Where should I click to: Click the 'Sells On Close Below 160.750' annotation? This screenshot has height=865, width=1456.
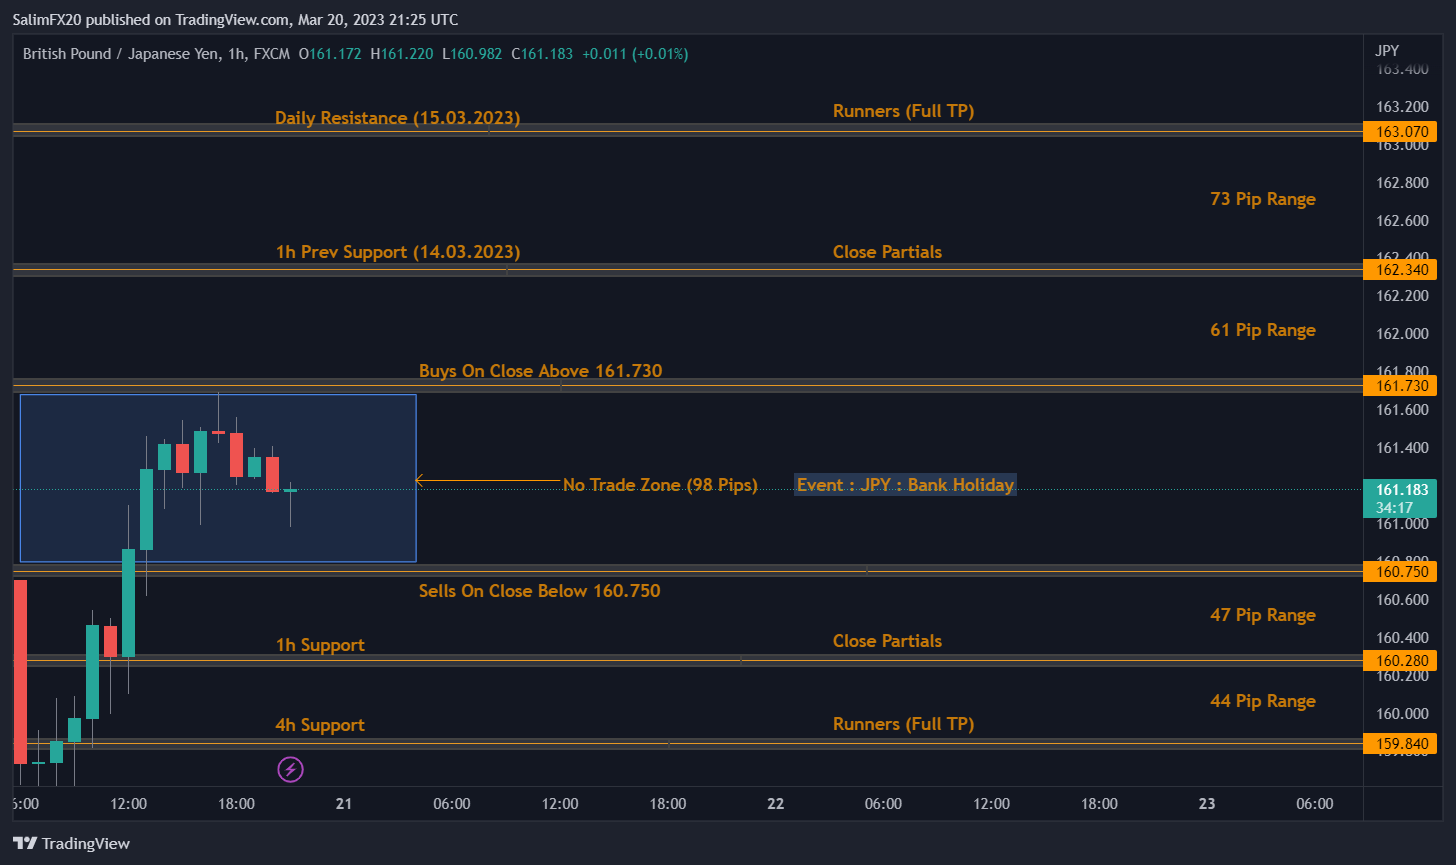539,591
